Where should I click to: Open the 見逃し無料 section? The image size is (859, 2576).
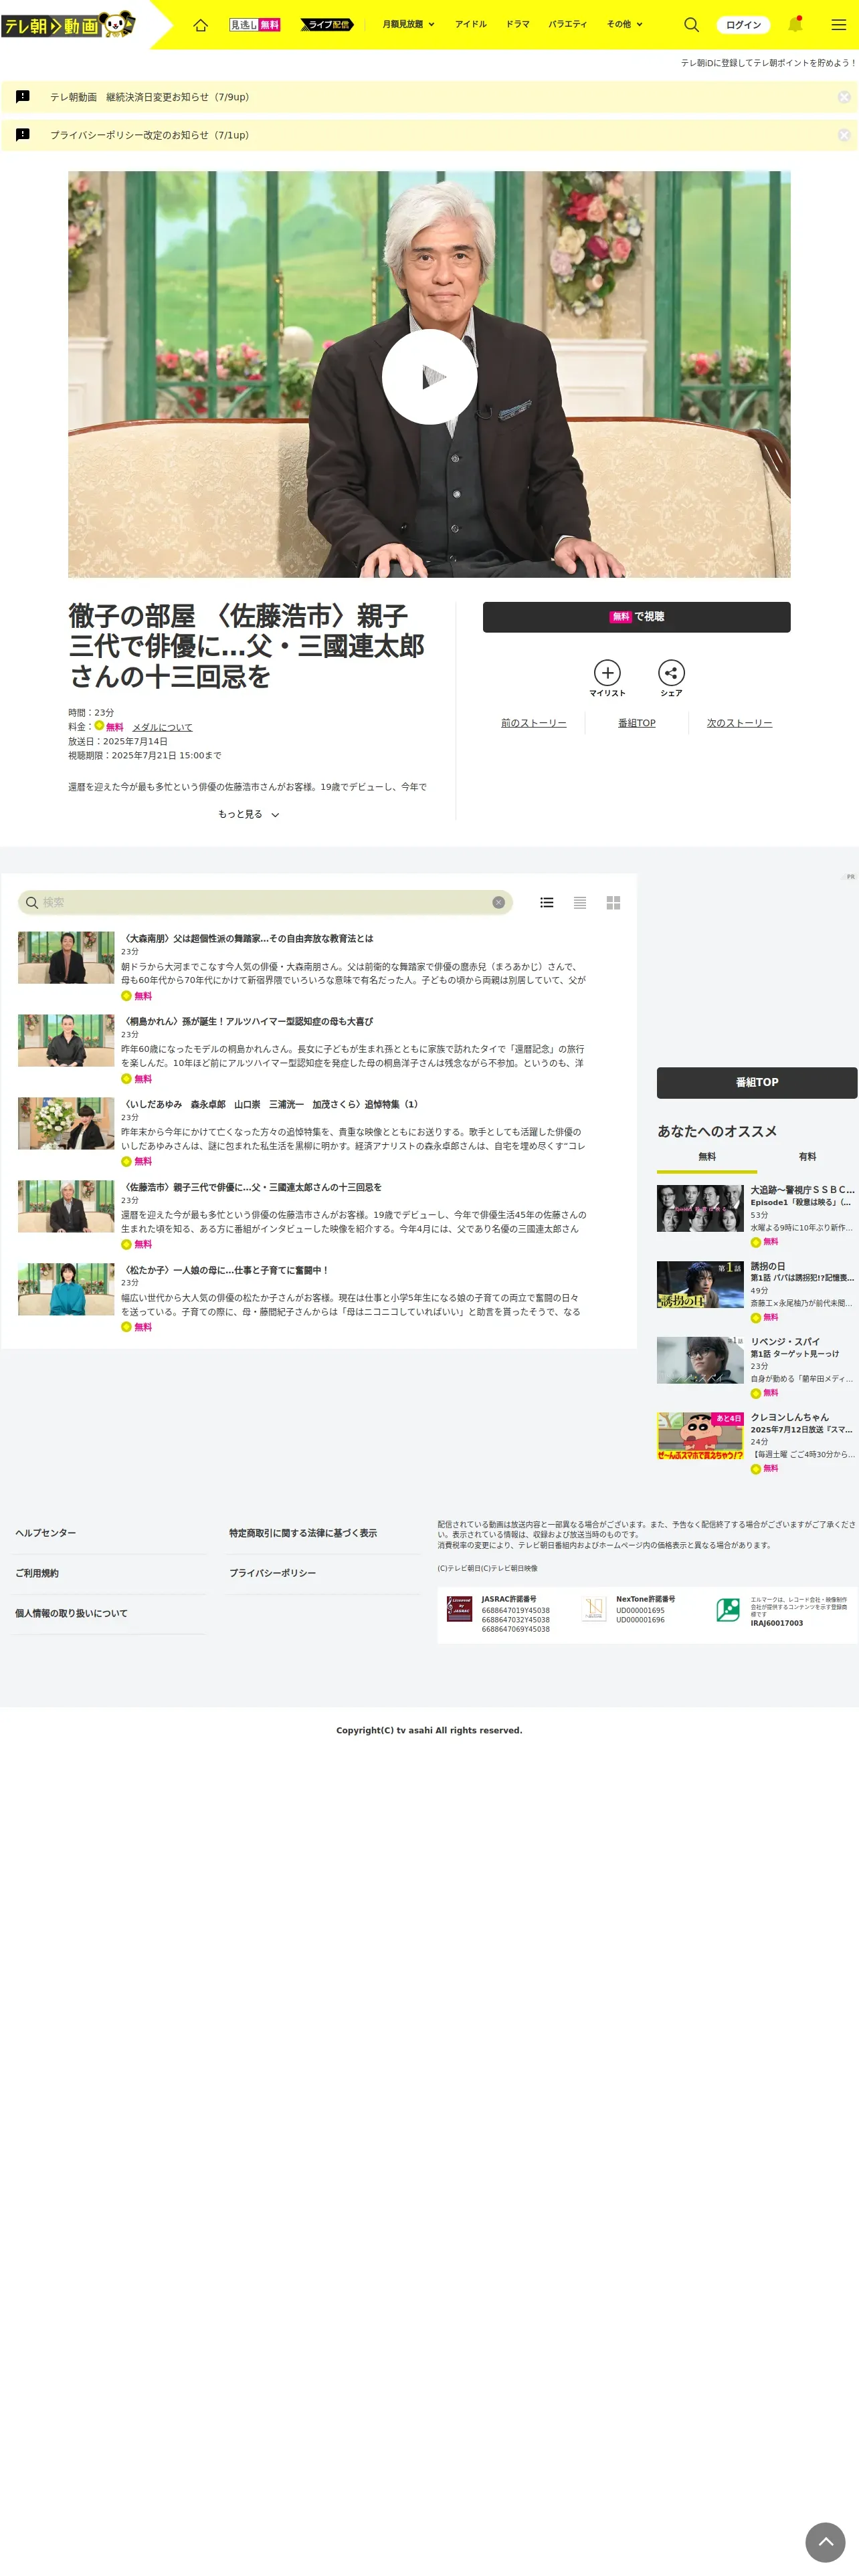(255, 25)
